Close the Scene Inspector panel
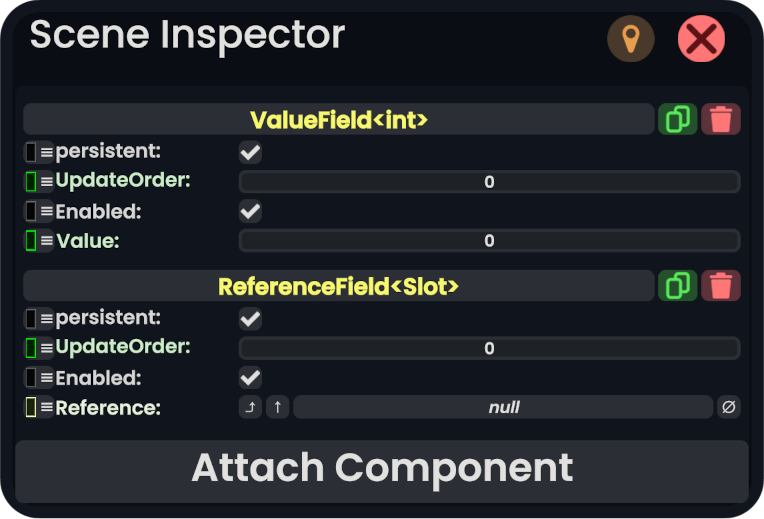 [x=701, y=40]
